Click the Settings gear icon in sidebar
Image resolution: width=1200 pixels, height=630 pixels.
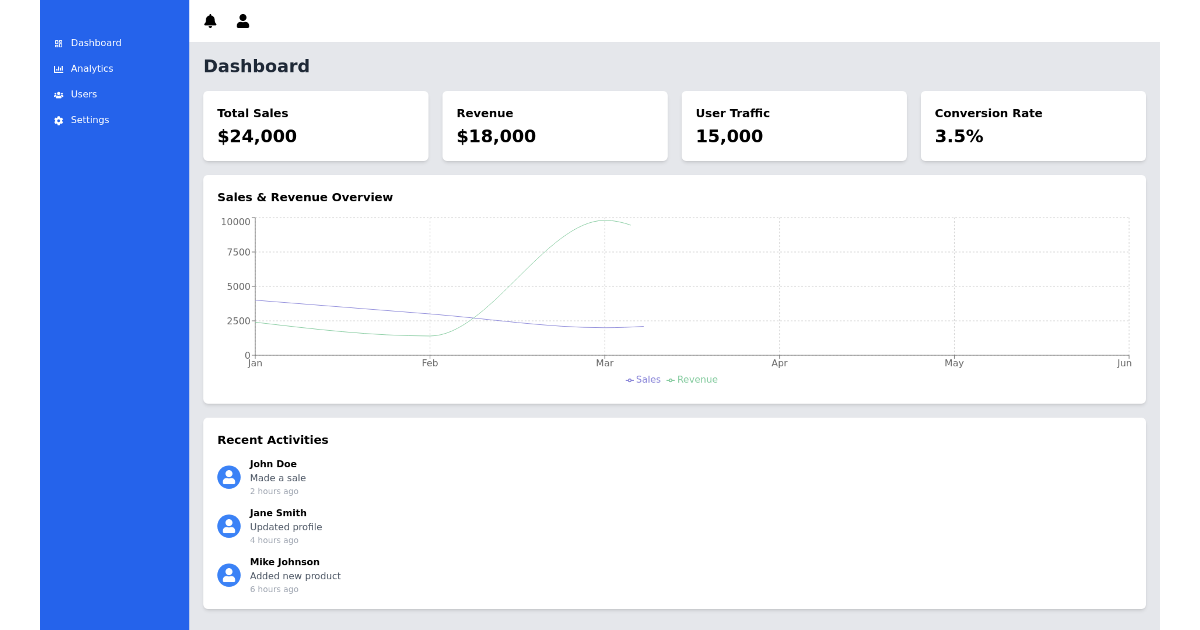point(58,121)
